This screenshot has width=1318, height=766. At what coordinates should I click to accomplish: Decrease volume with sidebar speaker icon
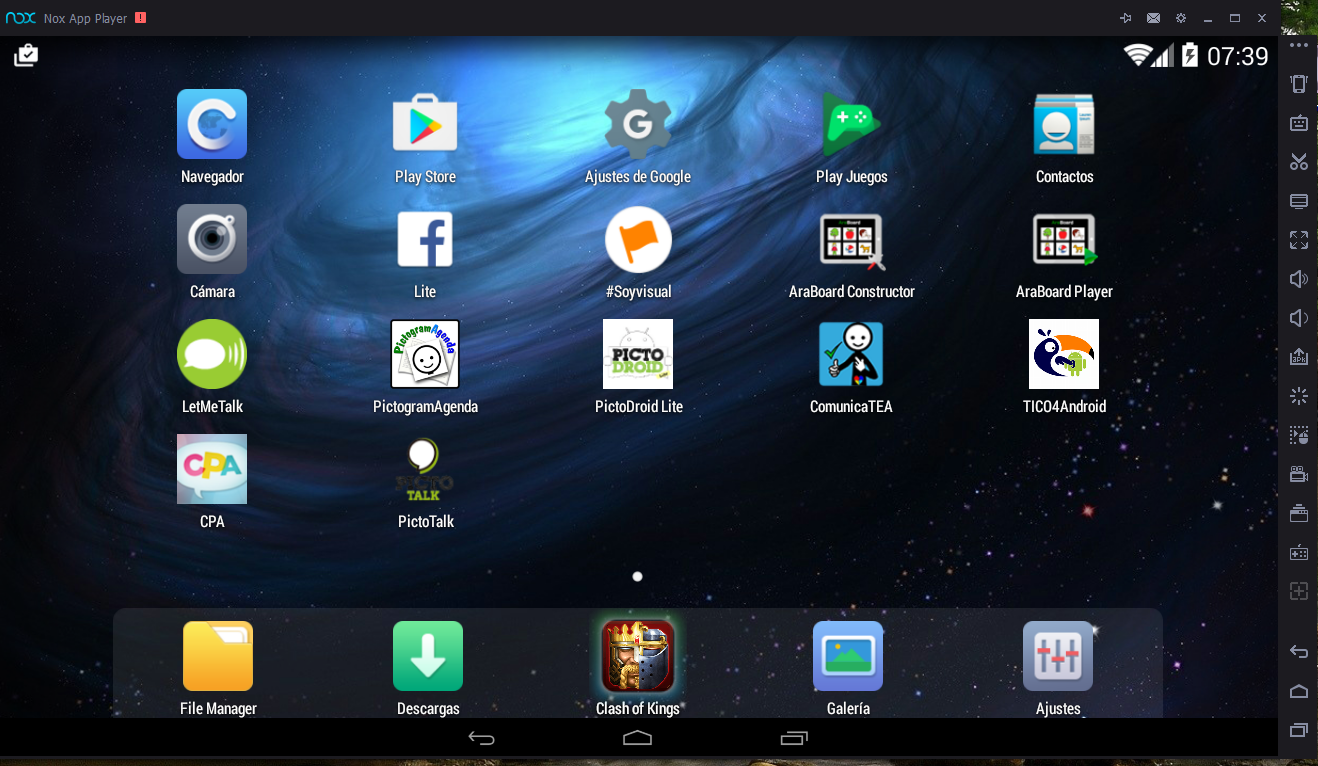tap(1299, 318)
